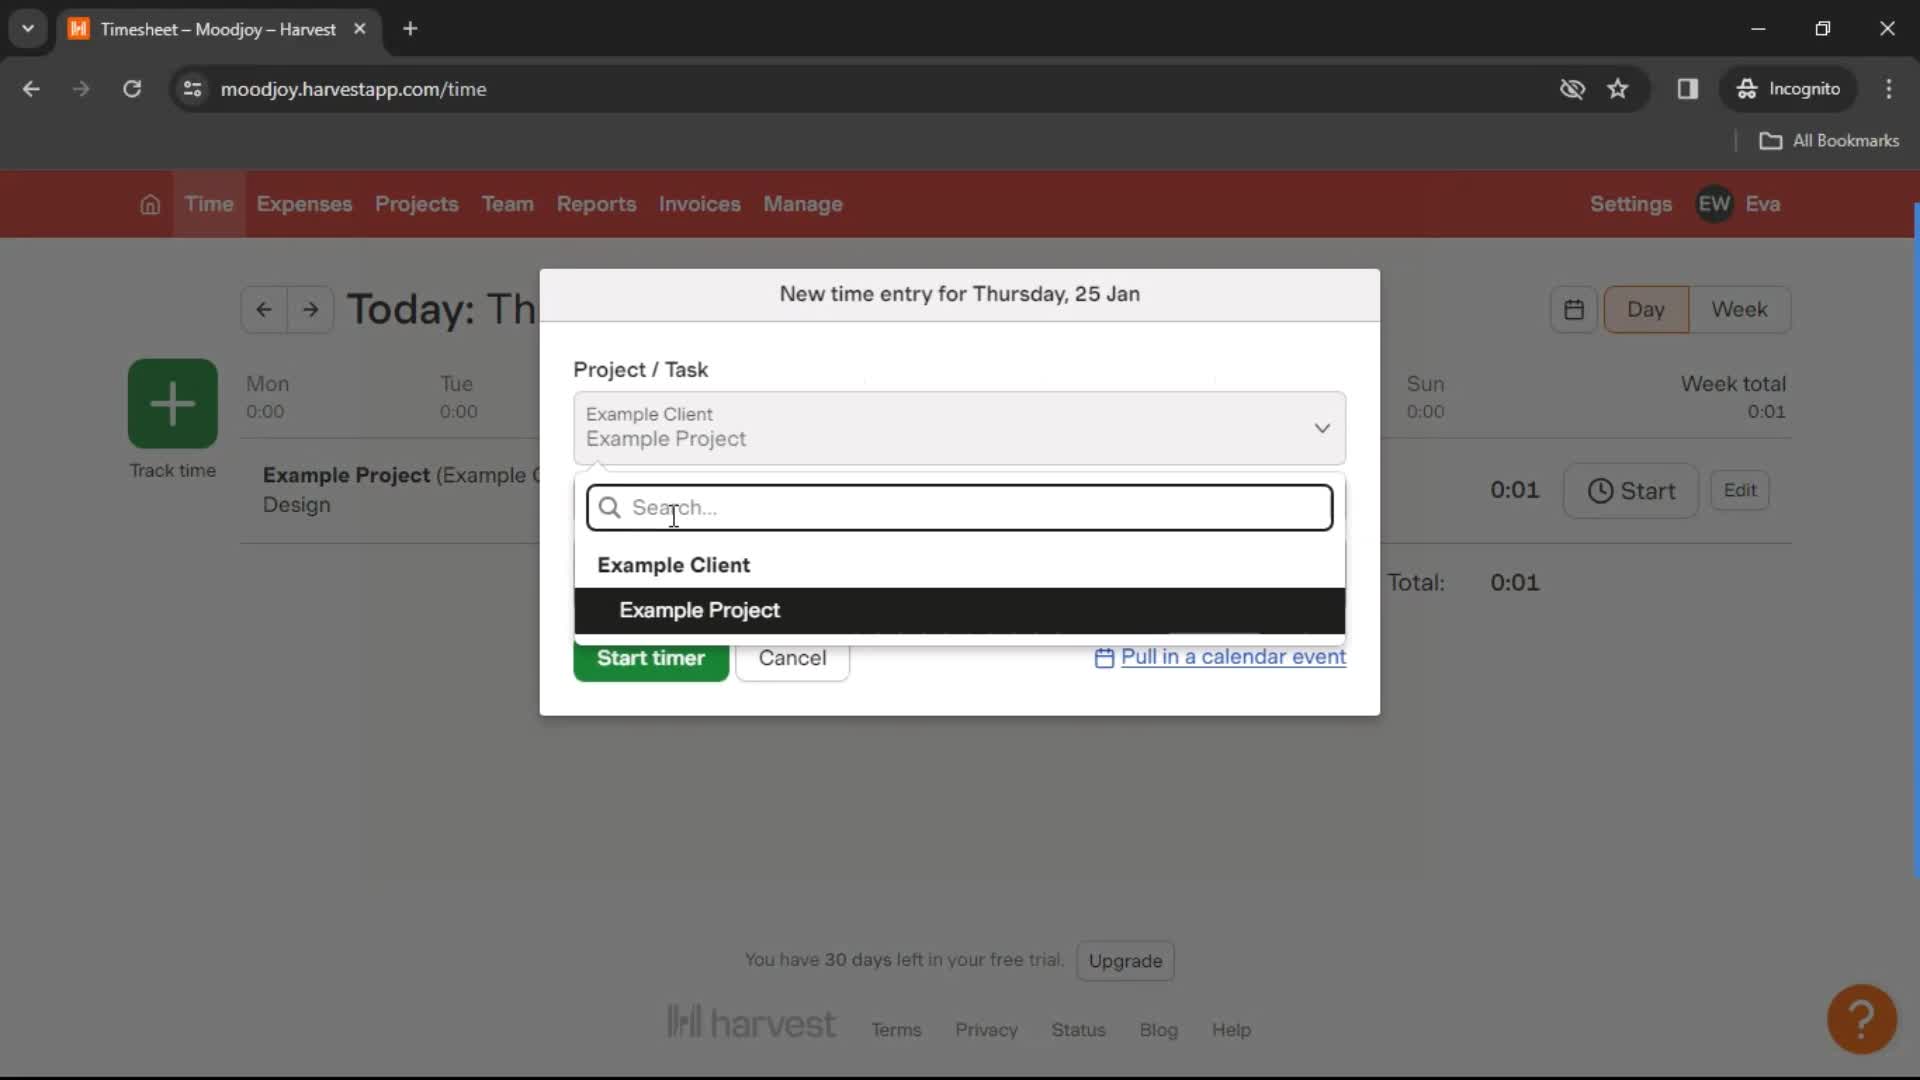Click the Harvest home icon
Image resolution: width=1920 pixels, height=1080 pixels.
tap(148, 203)
